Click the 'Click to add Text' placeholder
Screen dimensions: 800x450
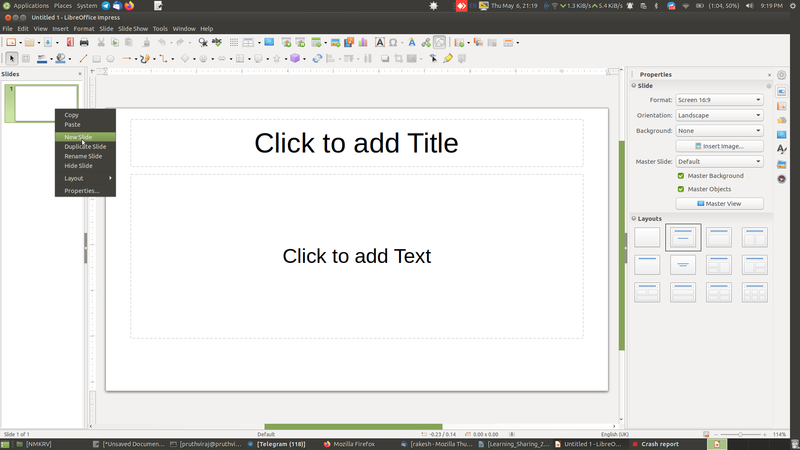357,256
